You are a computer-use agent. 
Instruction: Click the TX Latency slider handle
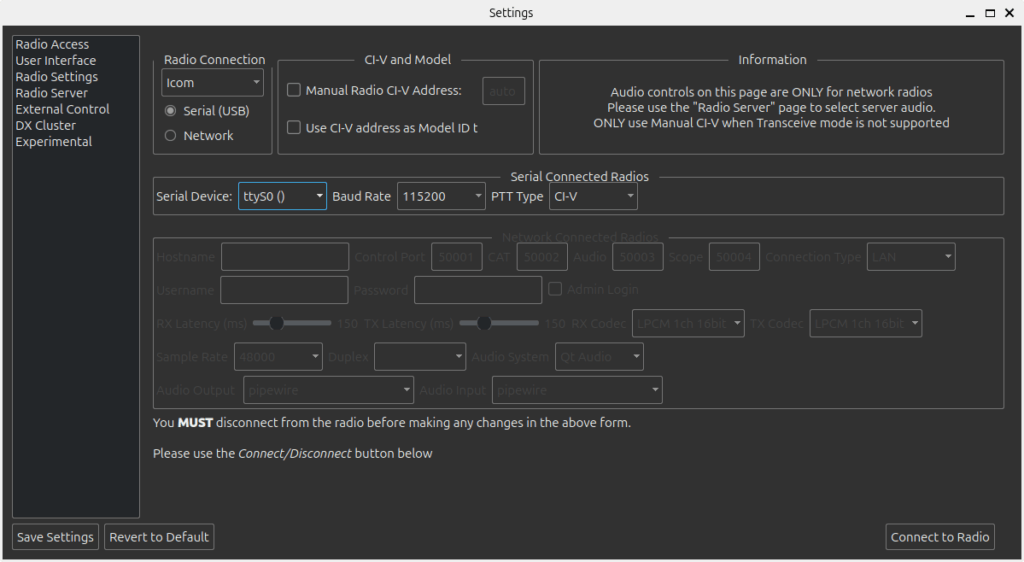coord(483,323)
